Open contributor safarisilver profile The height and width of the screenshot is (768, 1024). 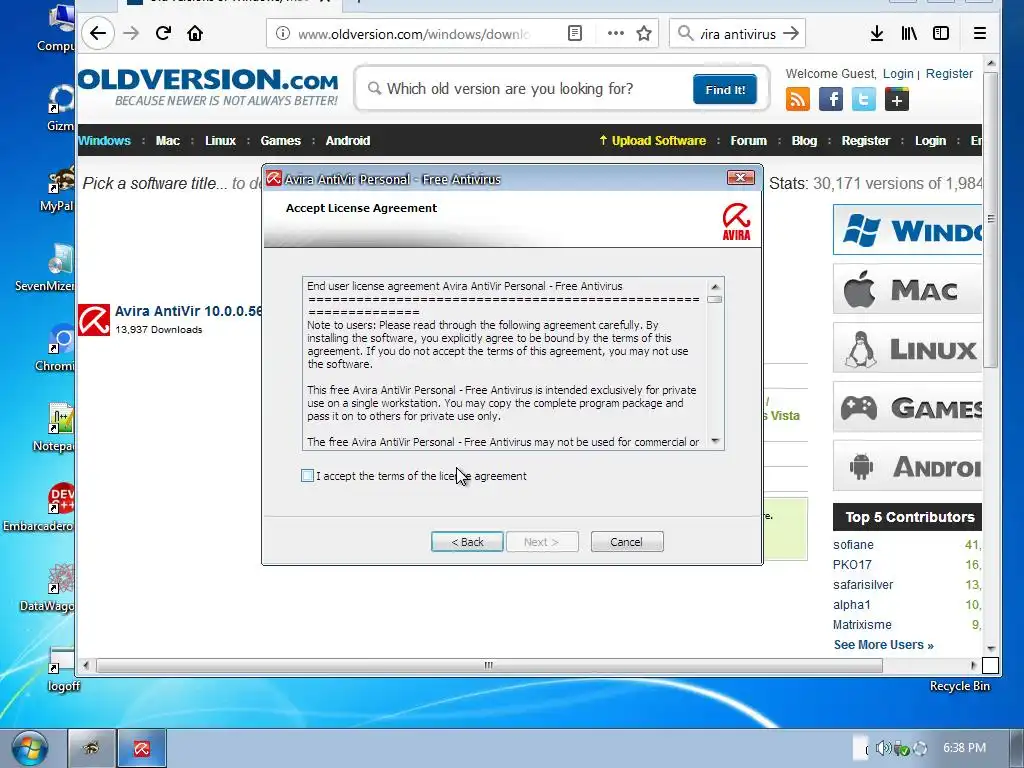point(863,585)
